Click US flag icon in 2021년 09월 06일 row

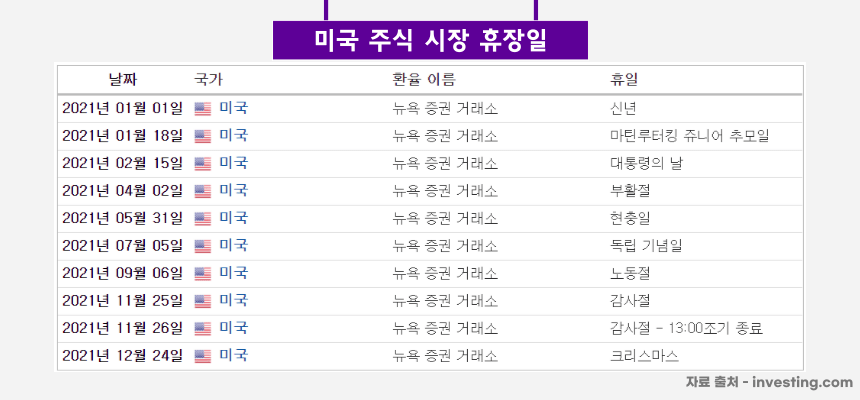[x=202, y=274]
